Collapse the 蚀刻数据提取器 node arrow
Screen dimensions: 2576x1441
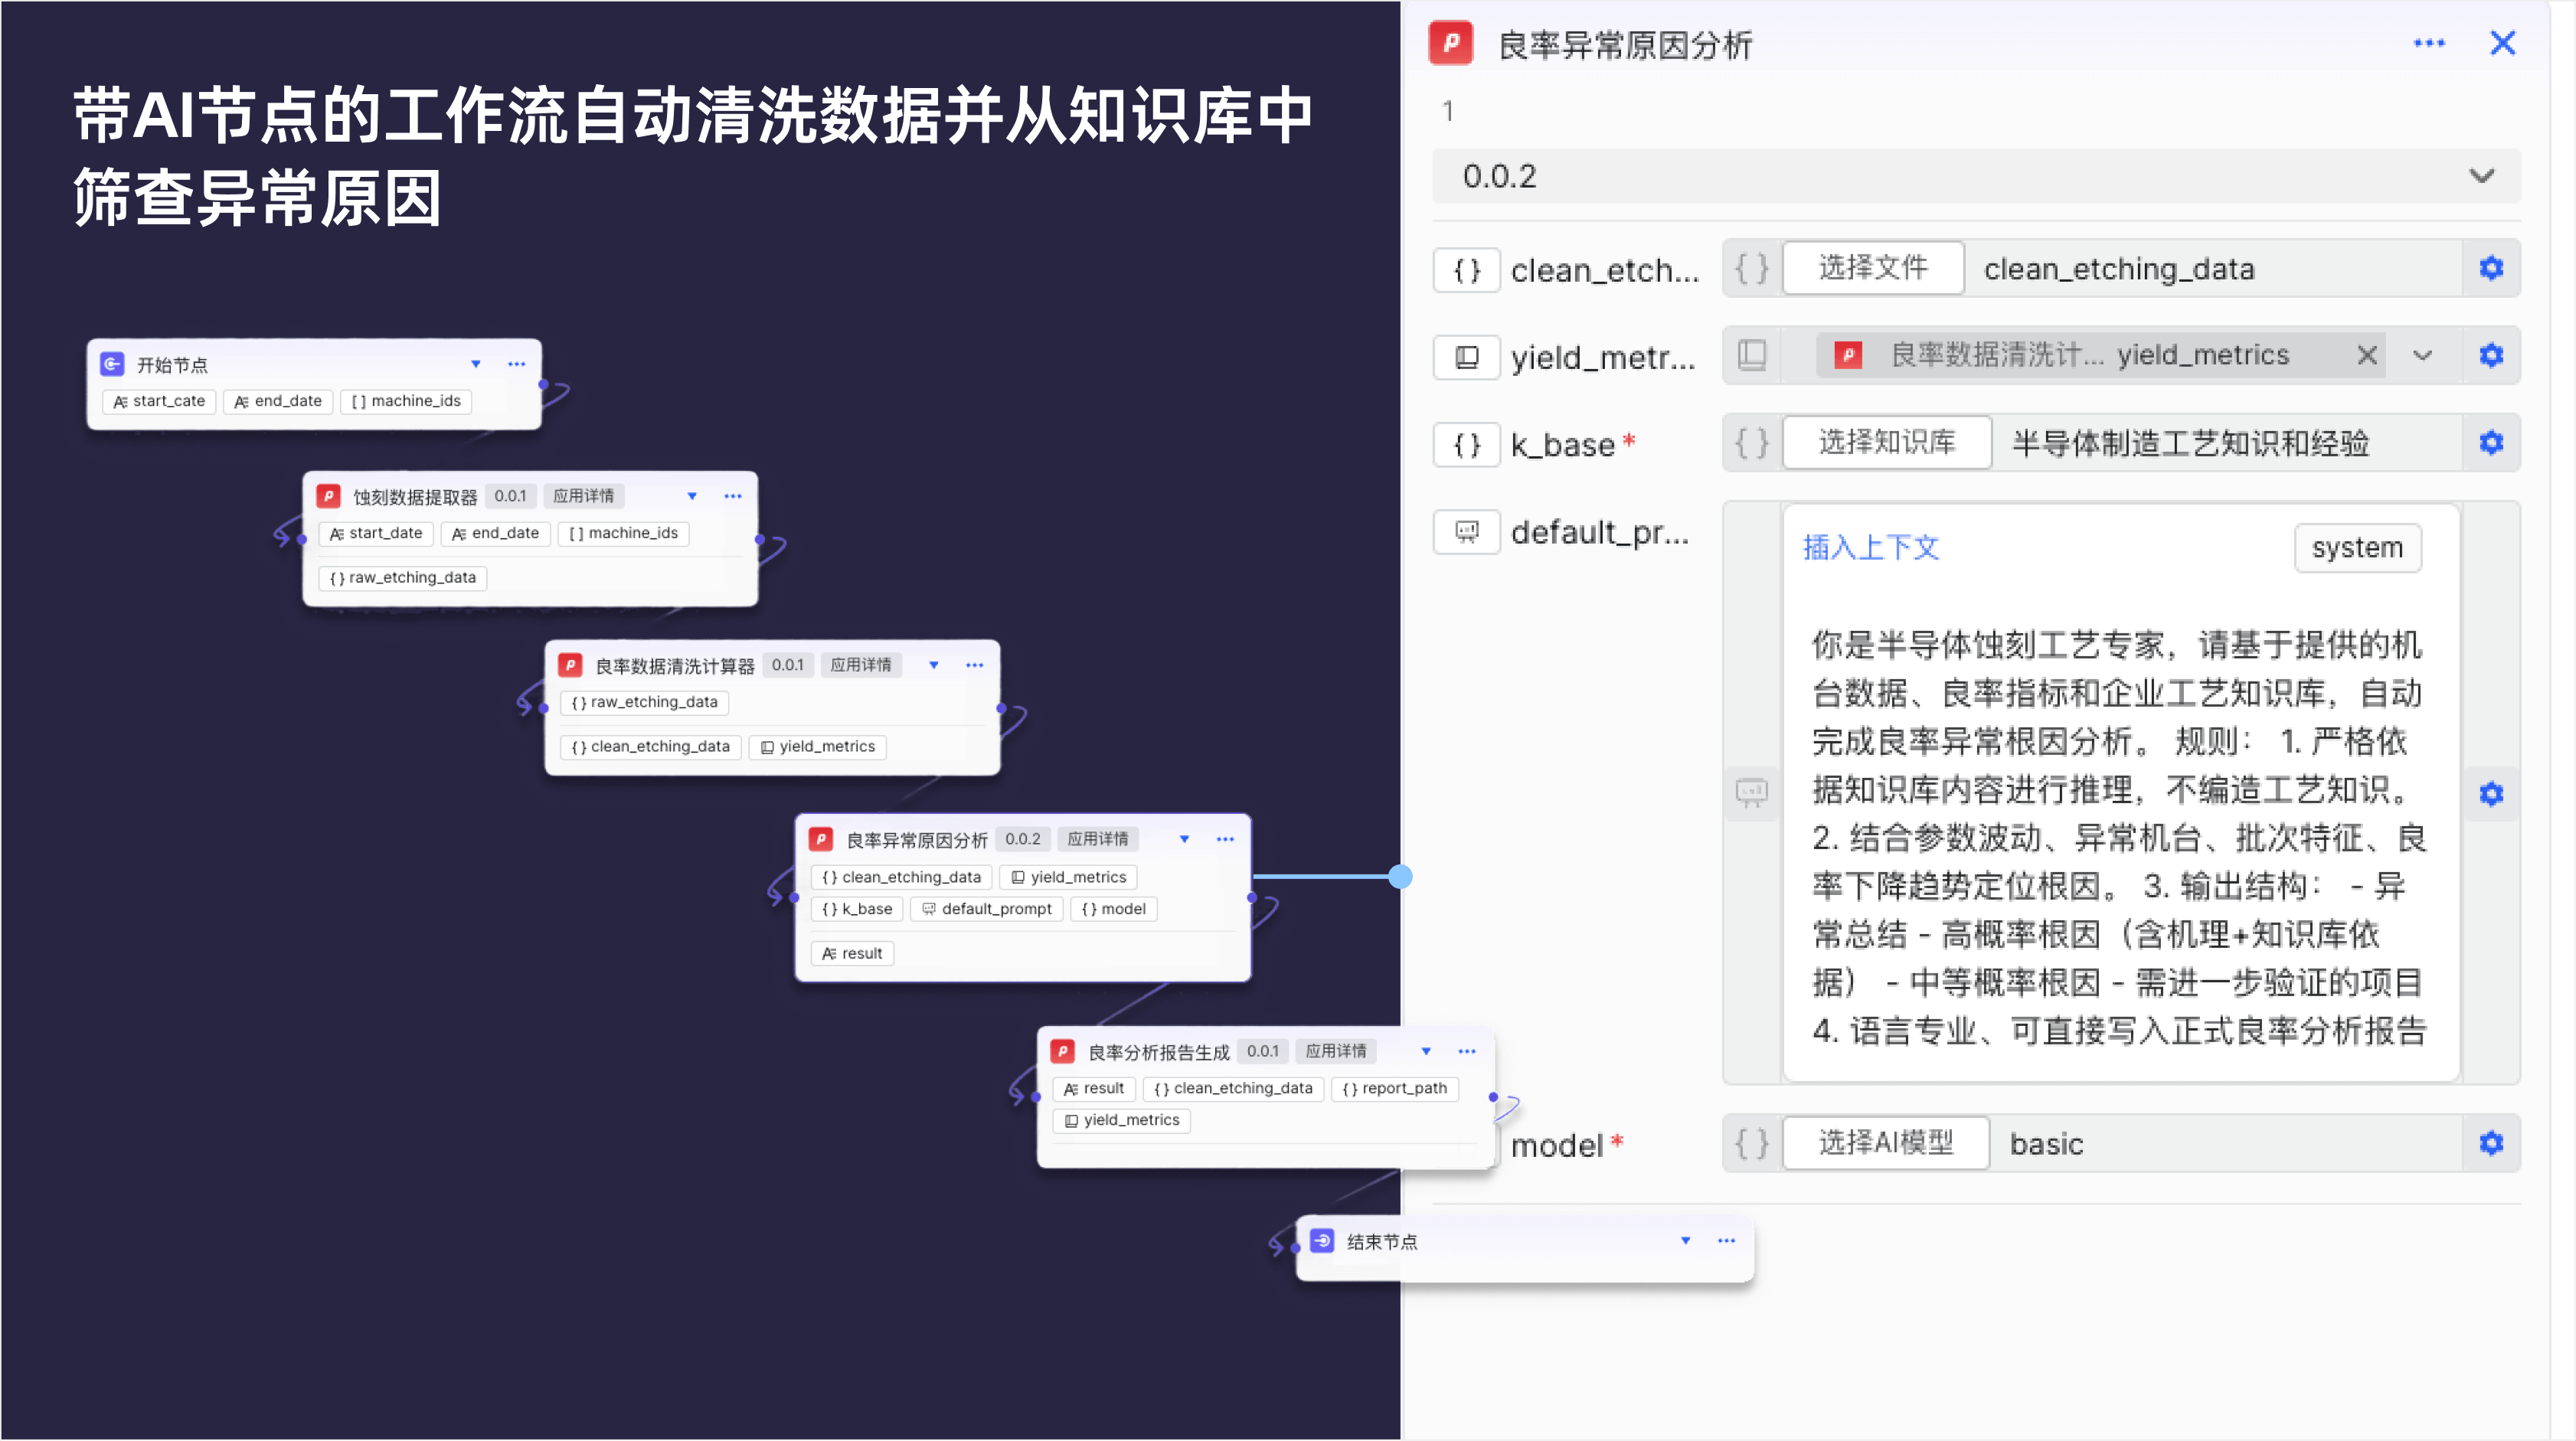point(691,496)
